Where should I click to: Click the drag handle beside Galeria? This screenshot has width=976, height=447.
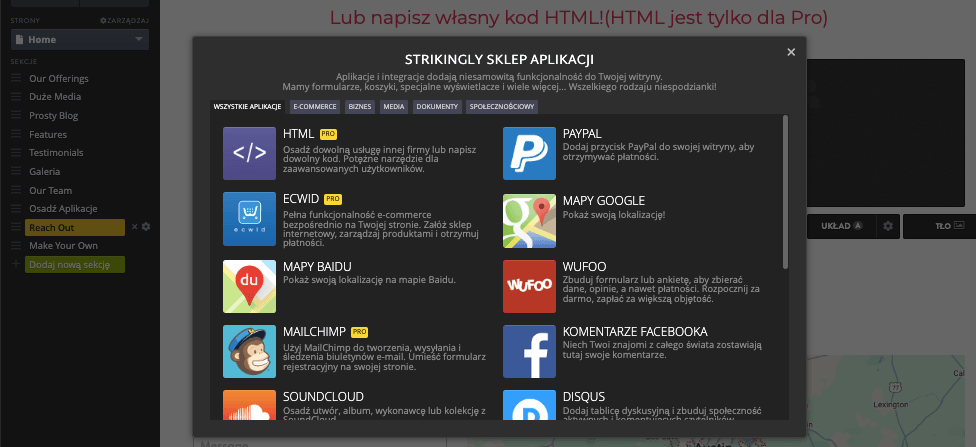pos(16,171)
